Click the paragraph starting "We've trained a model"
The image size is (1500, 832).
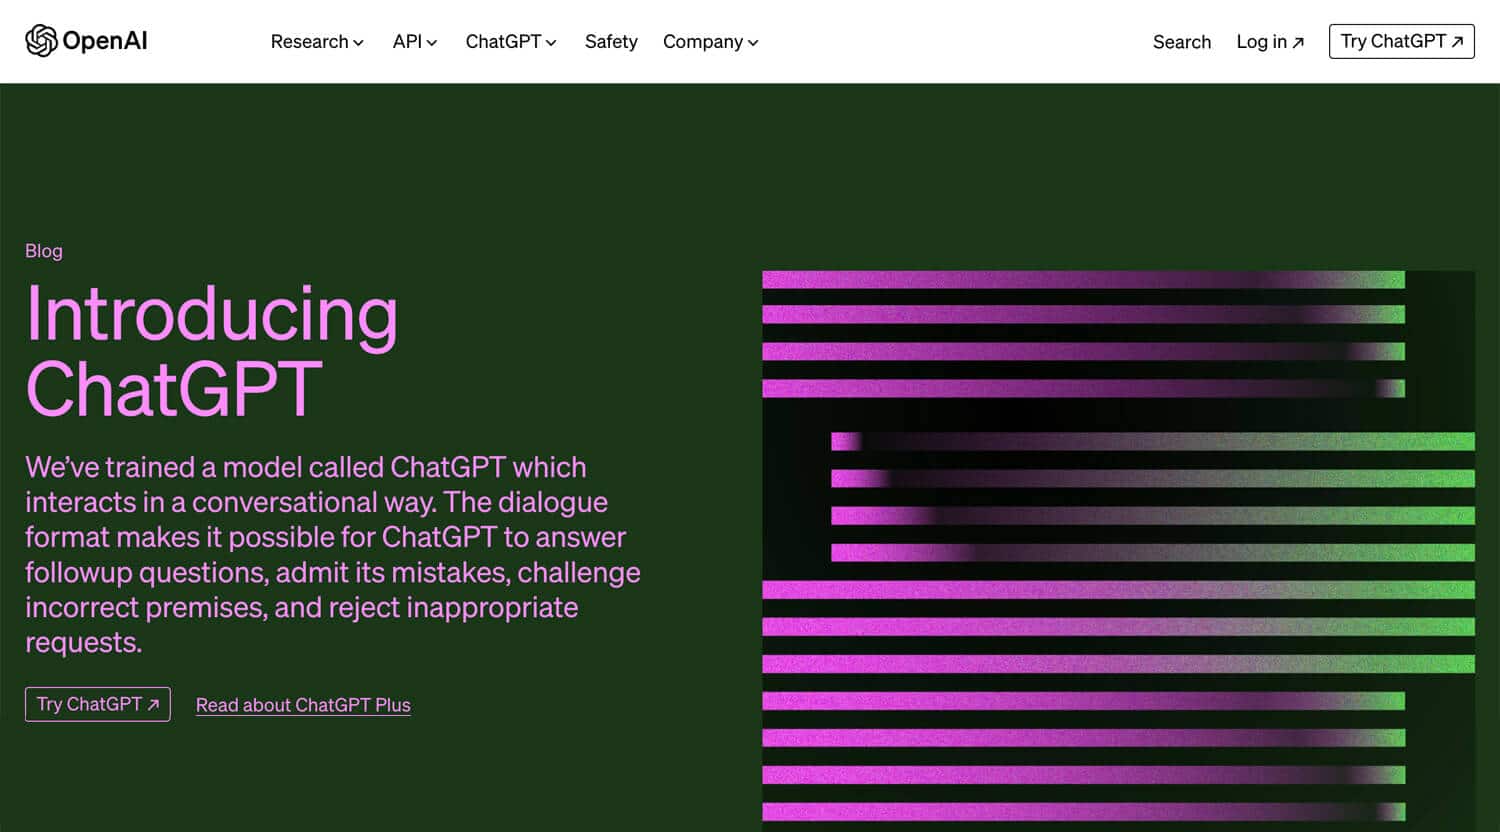[x=333, y=554]
